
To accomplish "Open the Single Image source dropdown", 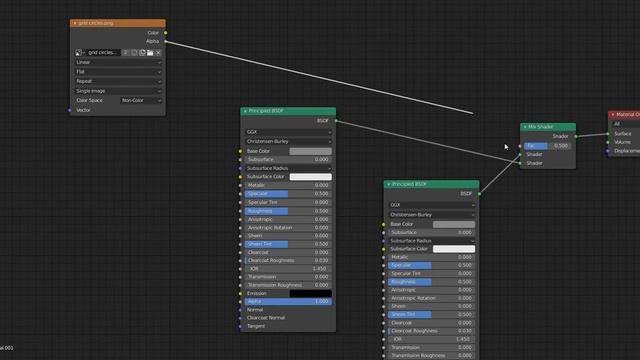I will (118, 91).
